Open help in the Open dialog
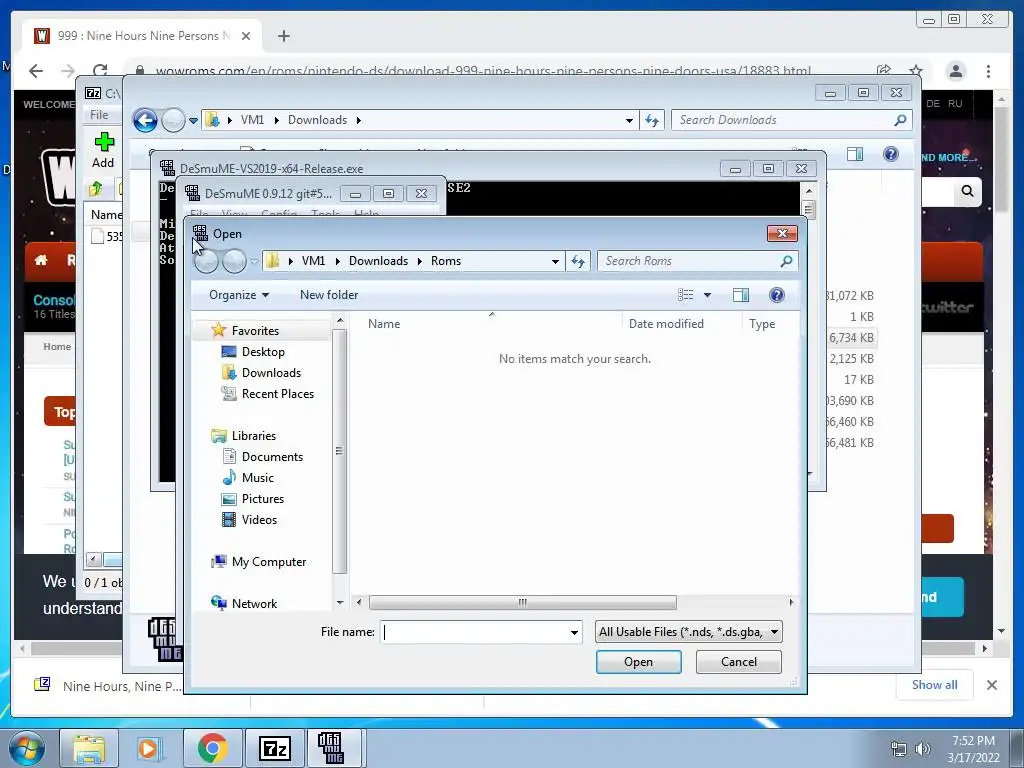Screen dimensions: 1024x768 click(776, 295)
